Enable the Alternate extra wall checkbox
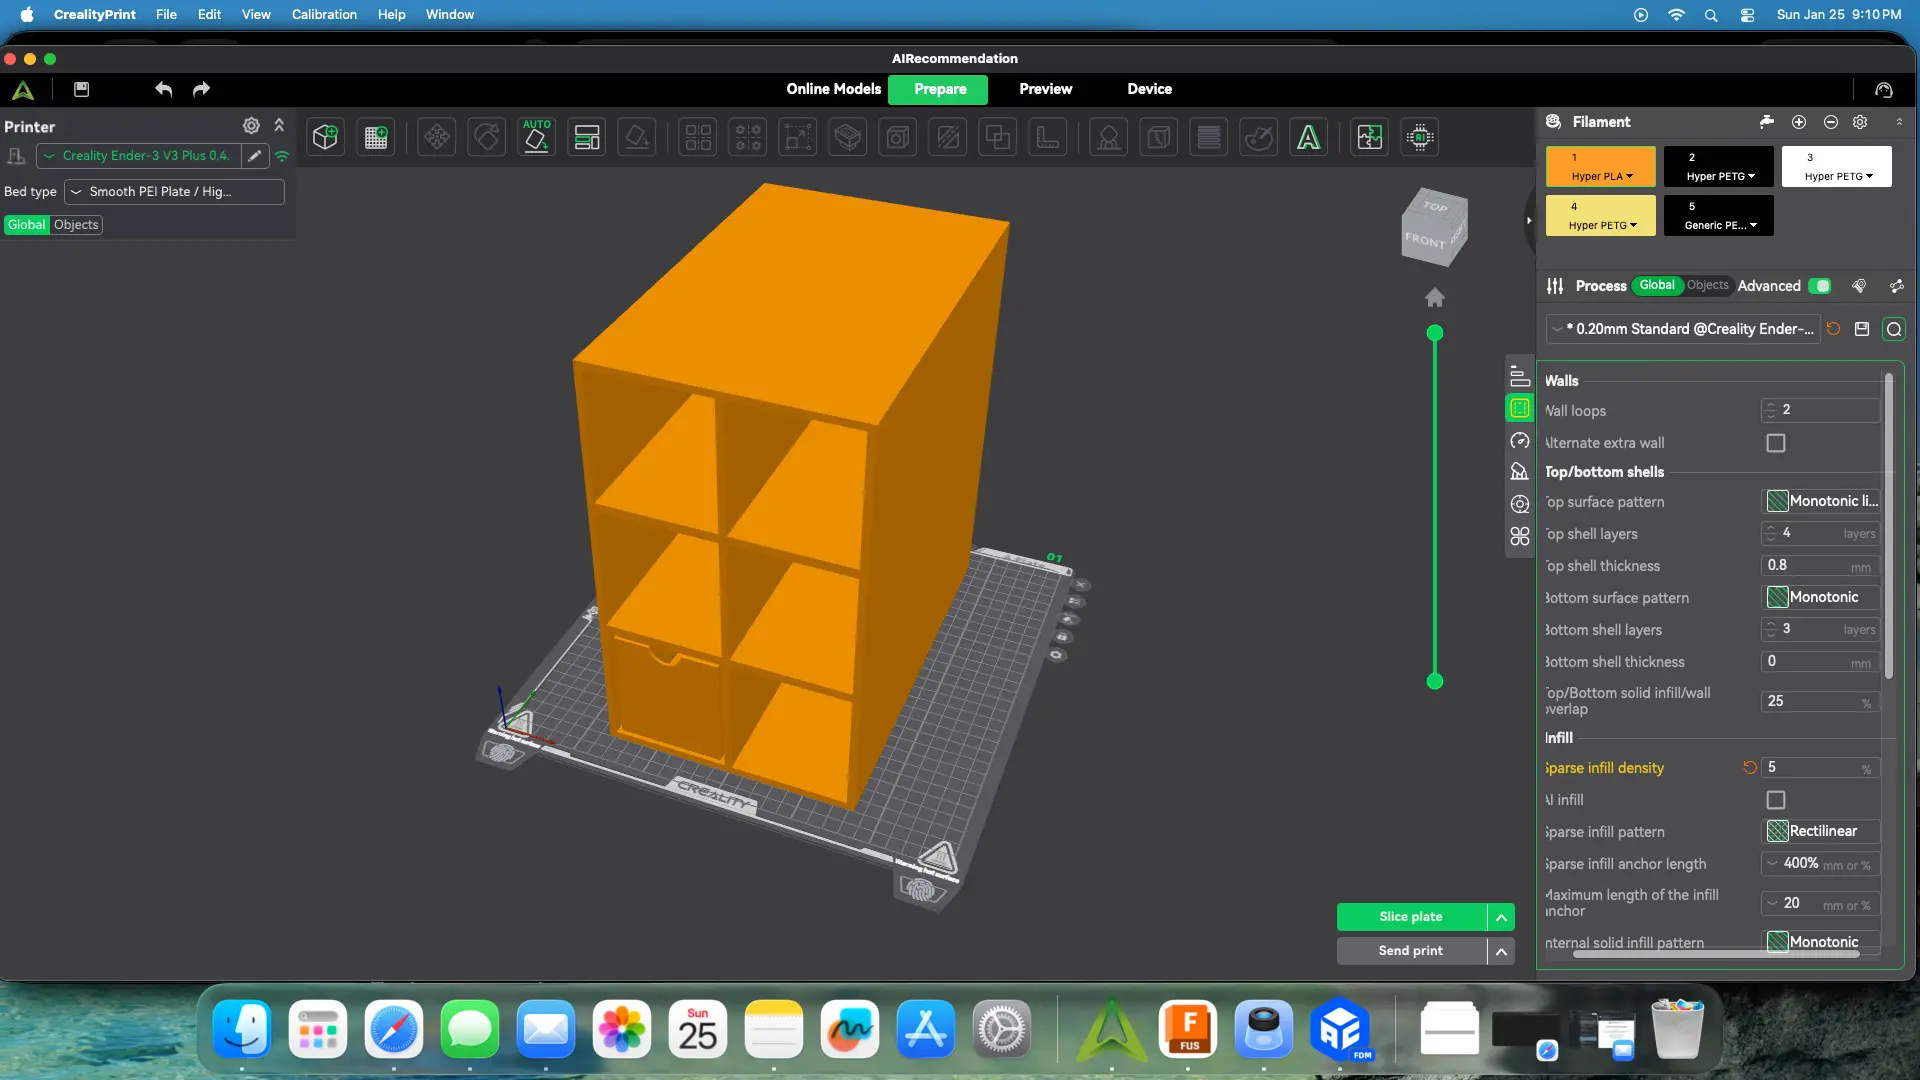This screenshot has width=1920, height=1080. click(1776, 443)
